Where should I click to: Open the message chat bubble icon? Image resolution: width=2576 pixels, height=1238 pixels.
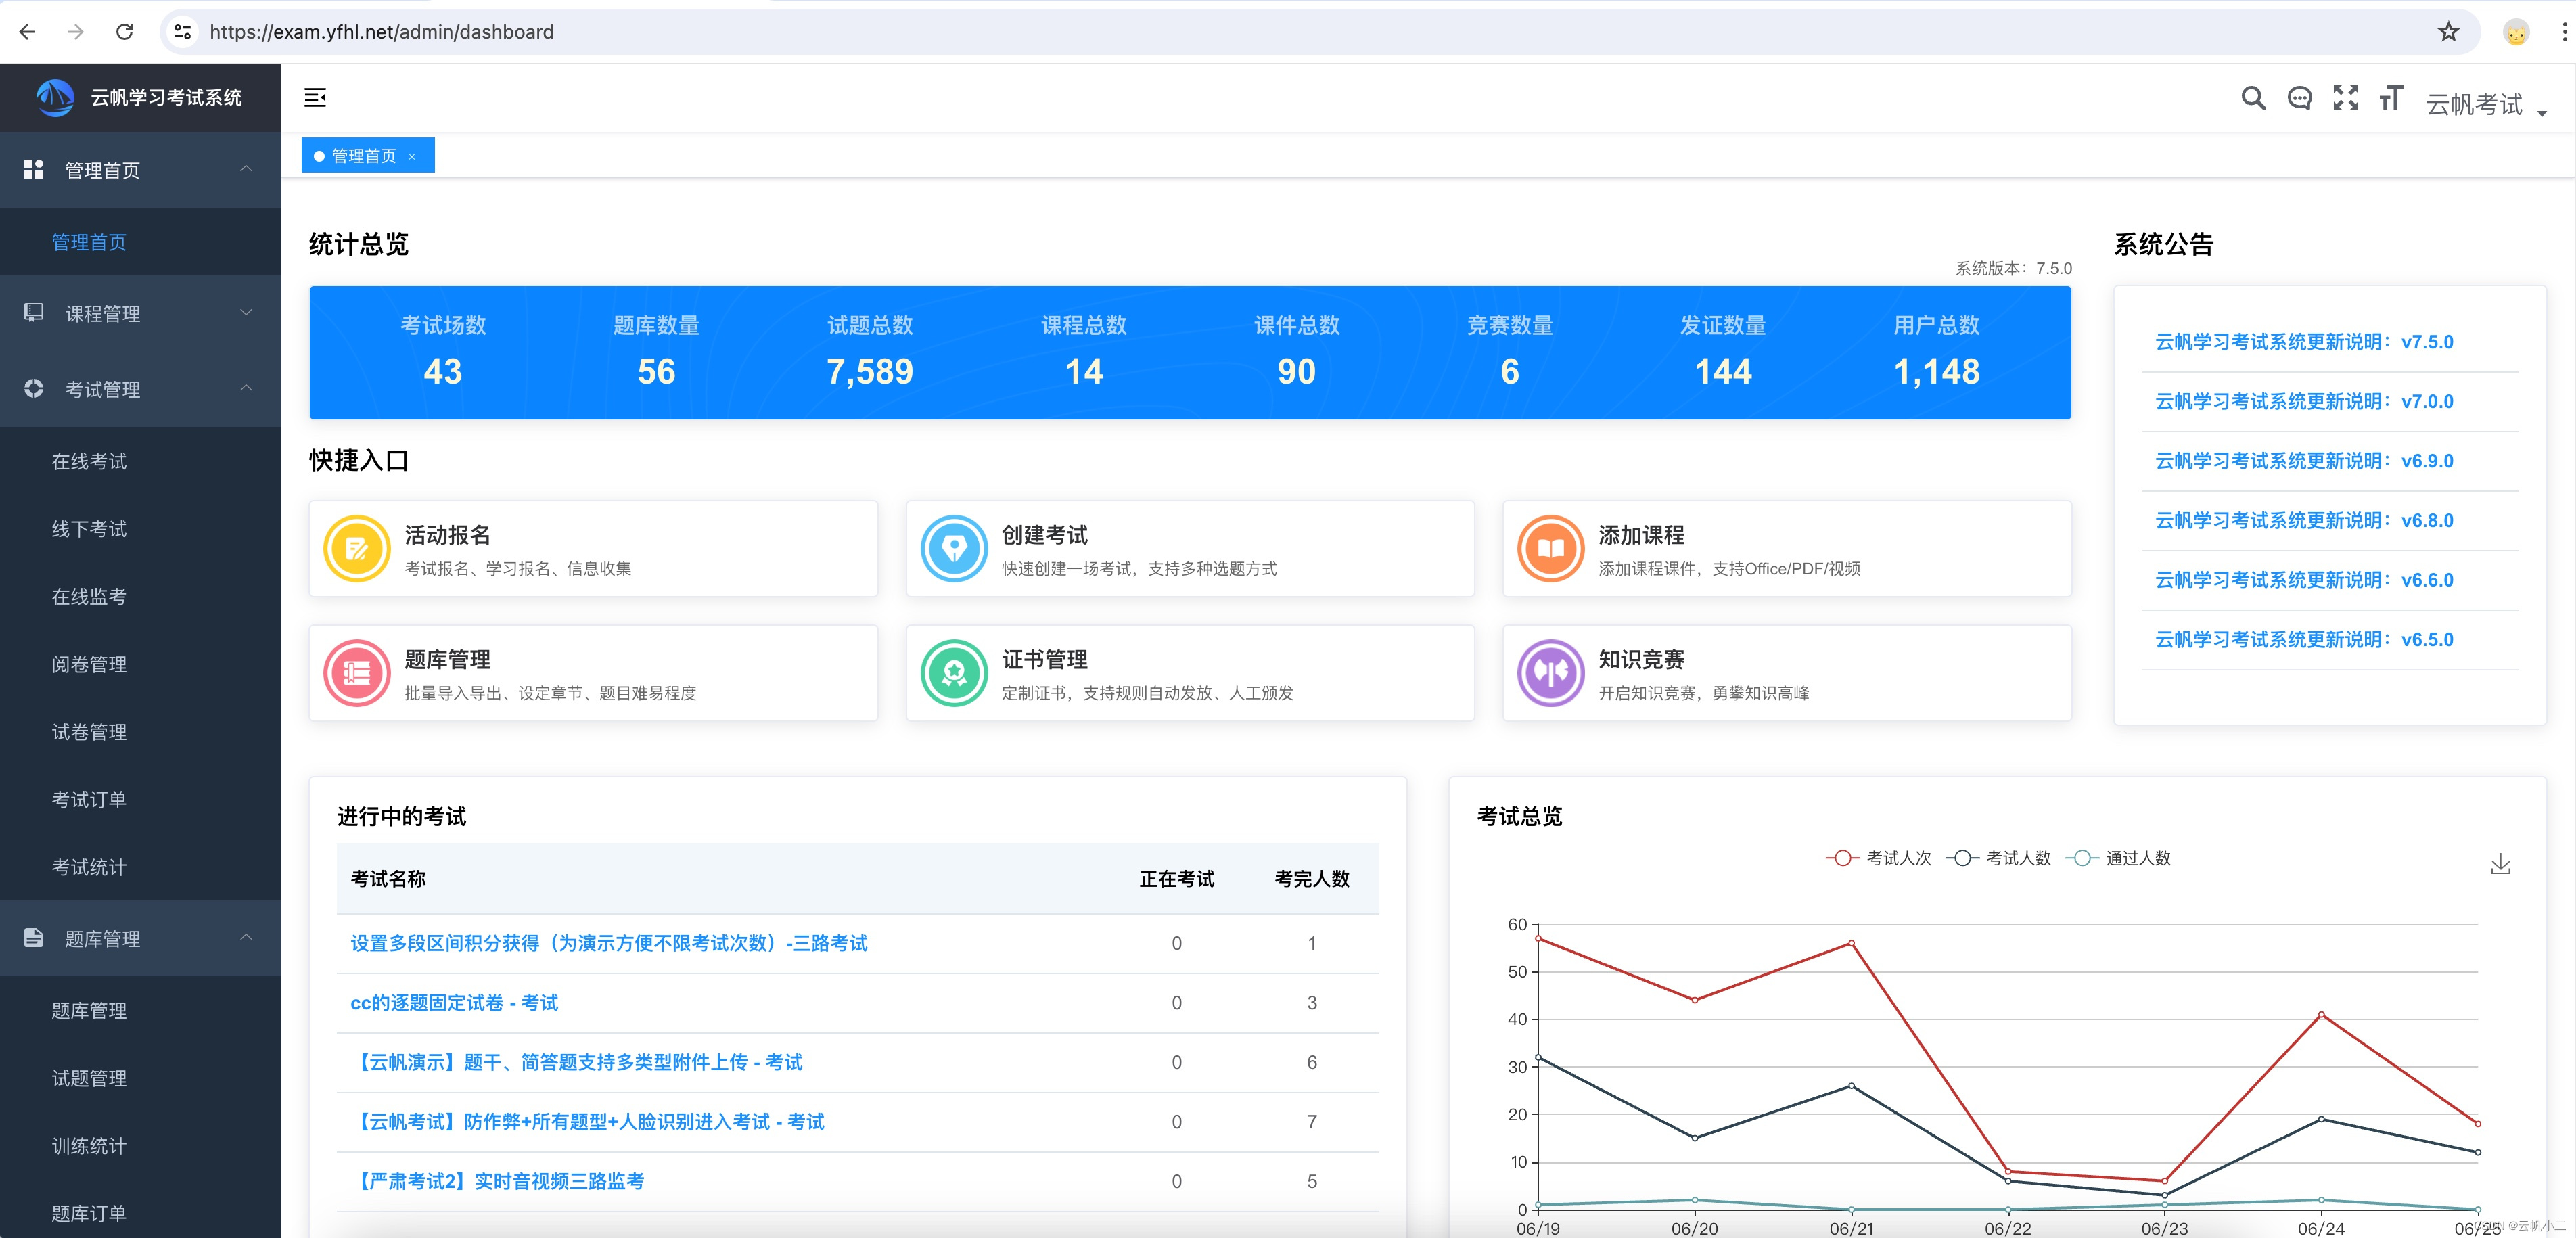[2299, 98]
